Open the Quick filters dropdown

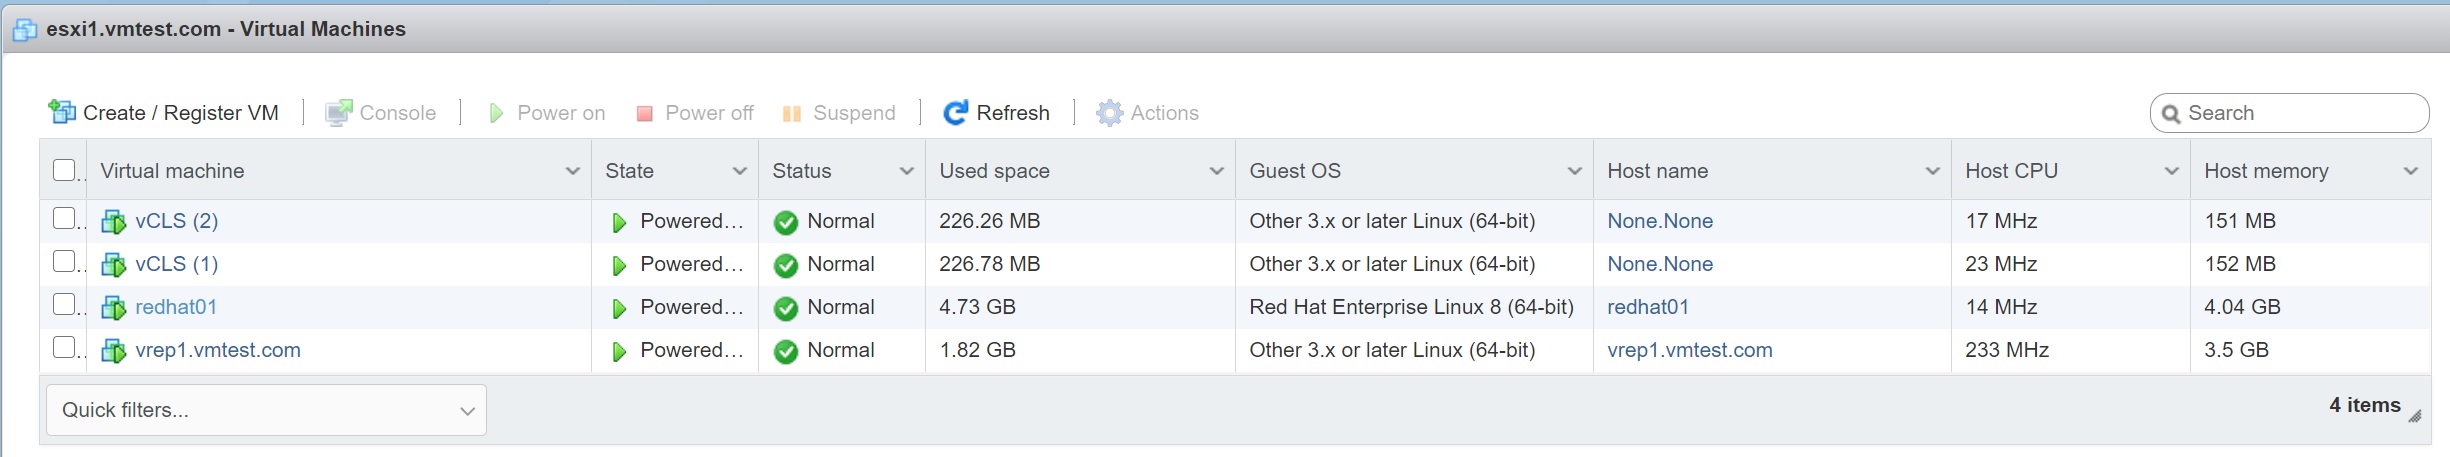click(266, 410)
